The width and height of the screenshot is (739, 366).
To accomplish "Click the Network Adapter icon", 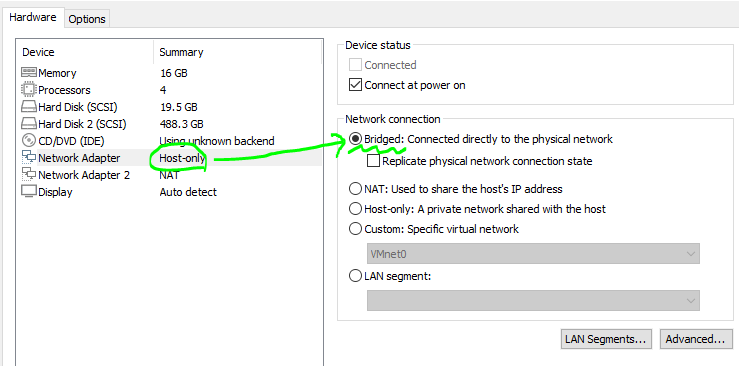I will (x=29, y=158).
